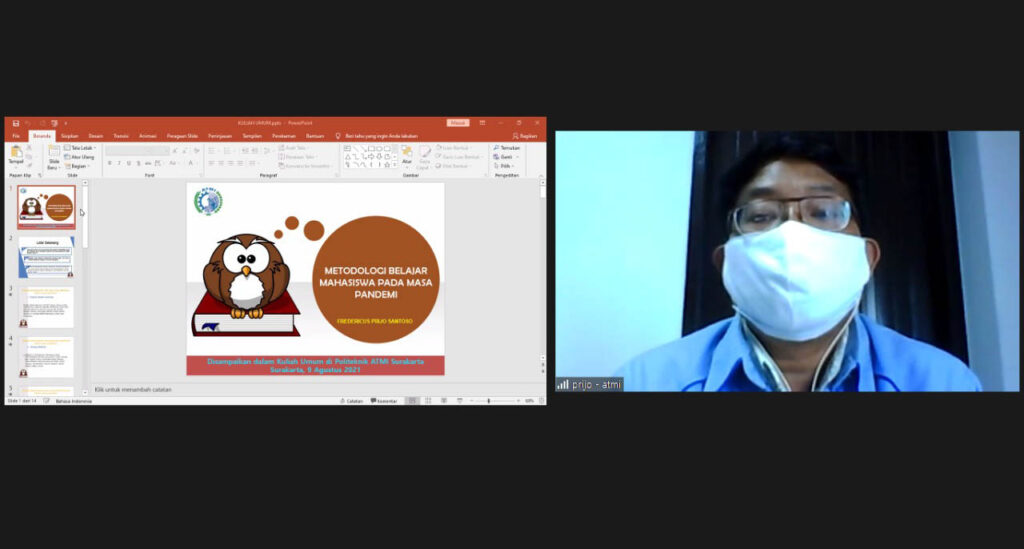Screen dimensions: 1024x549
Task: Open the Bagian section dropdown
Action: pyautogui.click(x=78, y=166)
